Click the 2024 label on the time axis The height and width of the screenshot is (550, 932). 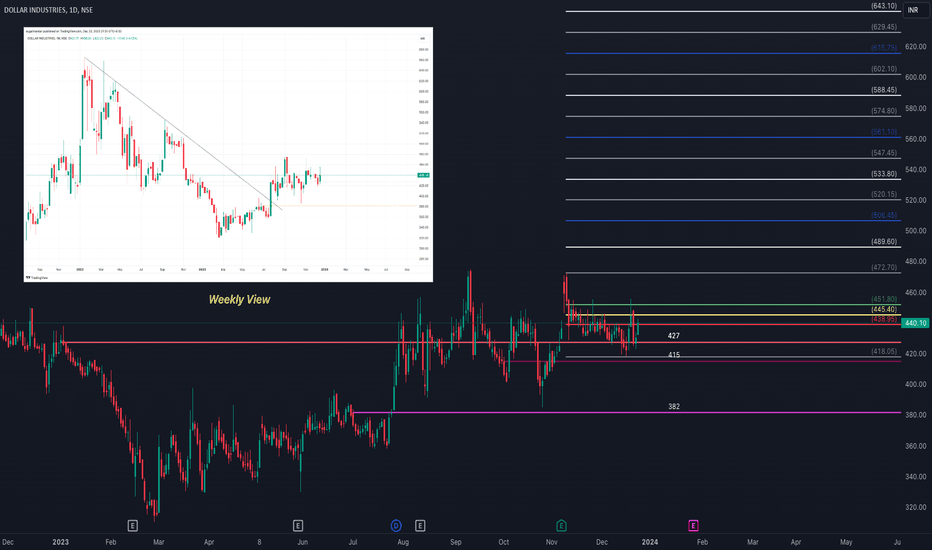pyautogui.click(x=650, y=542)
